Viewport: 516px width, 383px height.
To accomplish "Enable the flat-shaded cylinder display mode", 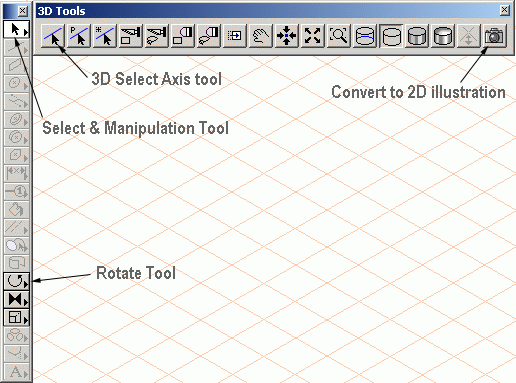I will tap(417, 36).
